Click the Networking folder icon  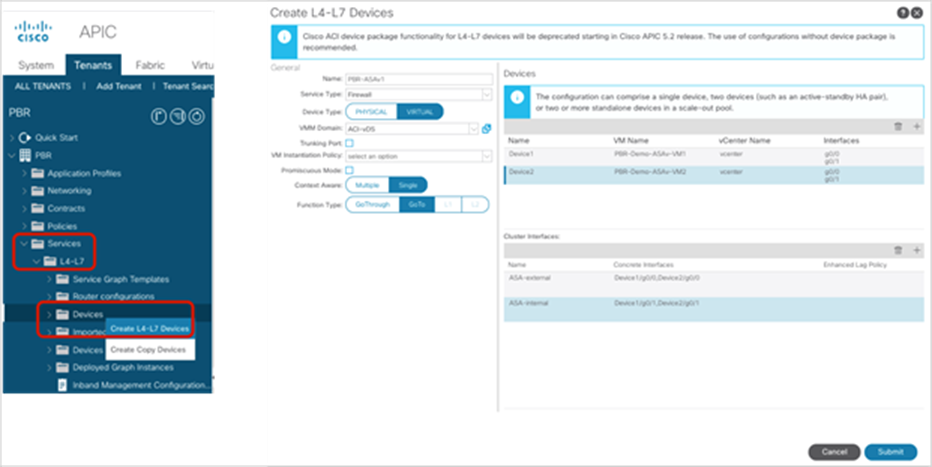click(37, 191)
